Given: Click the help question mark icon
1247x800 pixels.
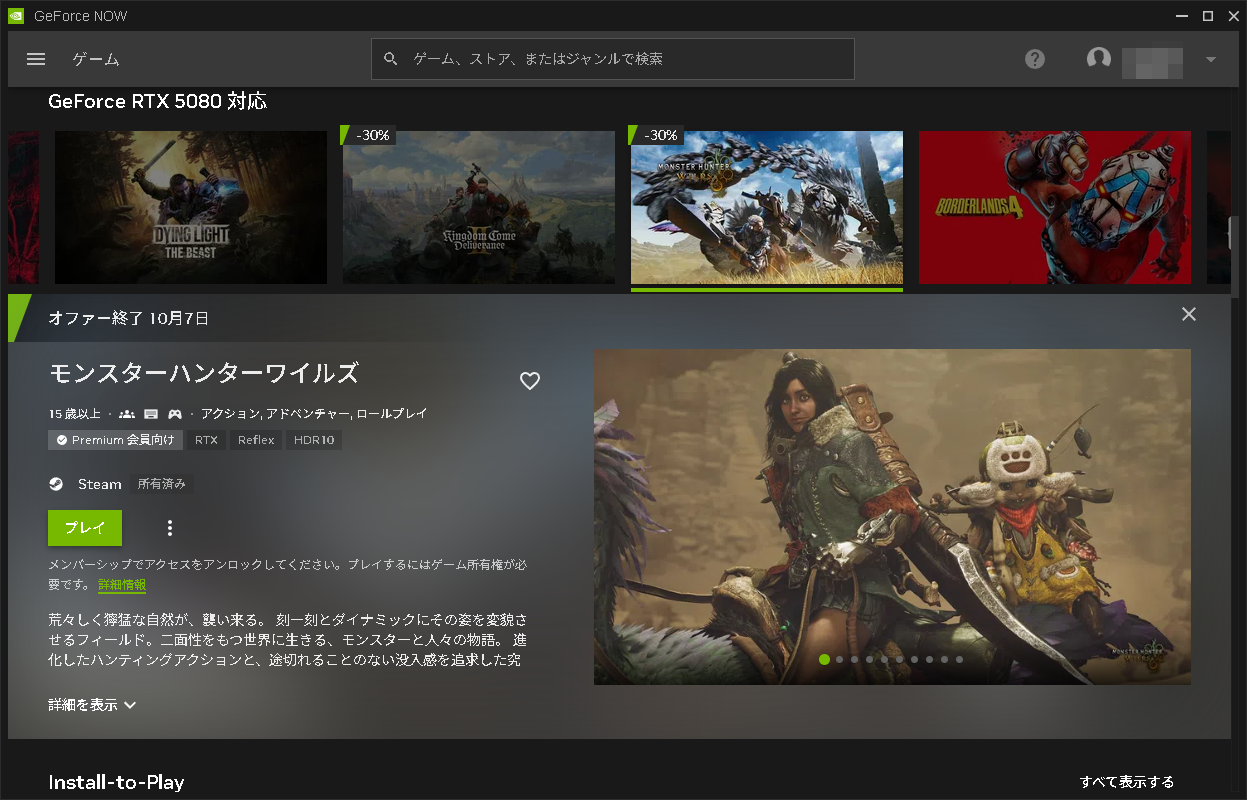Looking at the screenshot, I should (x=1034, y=59).
